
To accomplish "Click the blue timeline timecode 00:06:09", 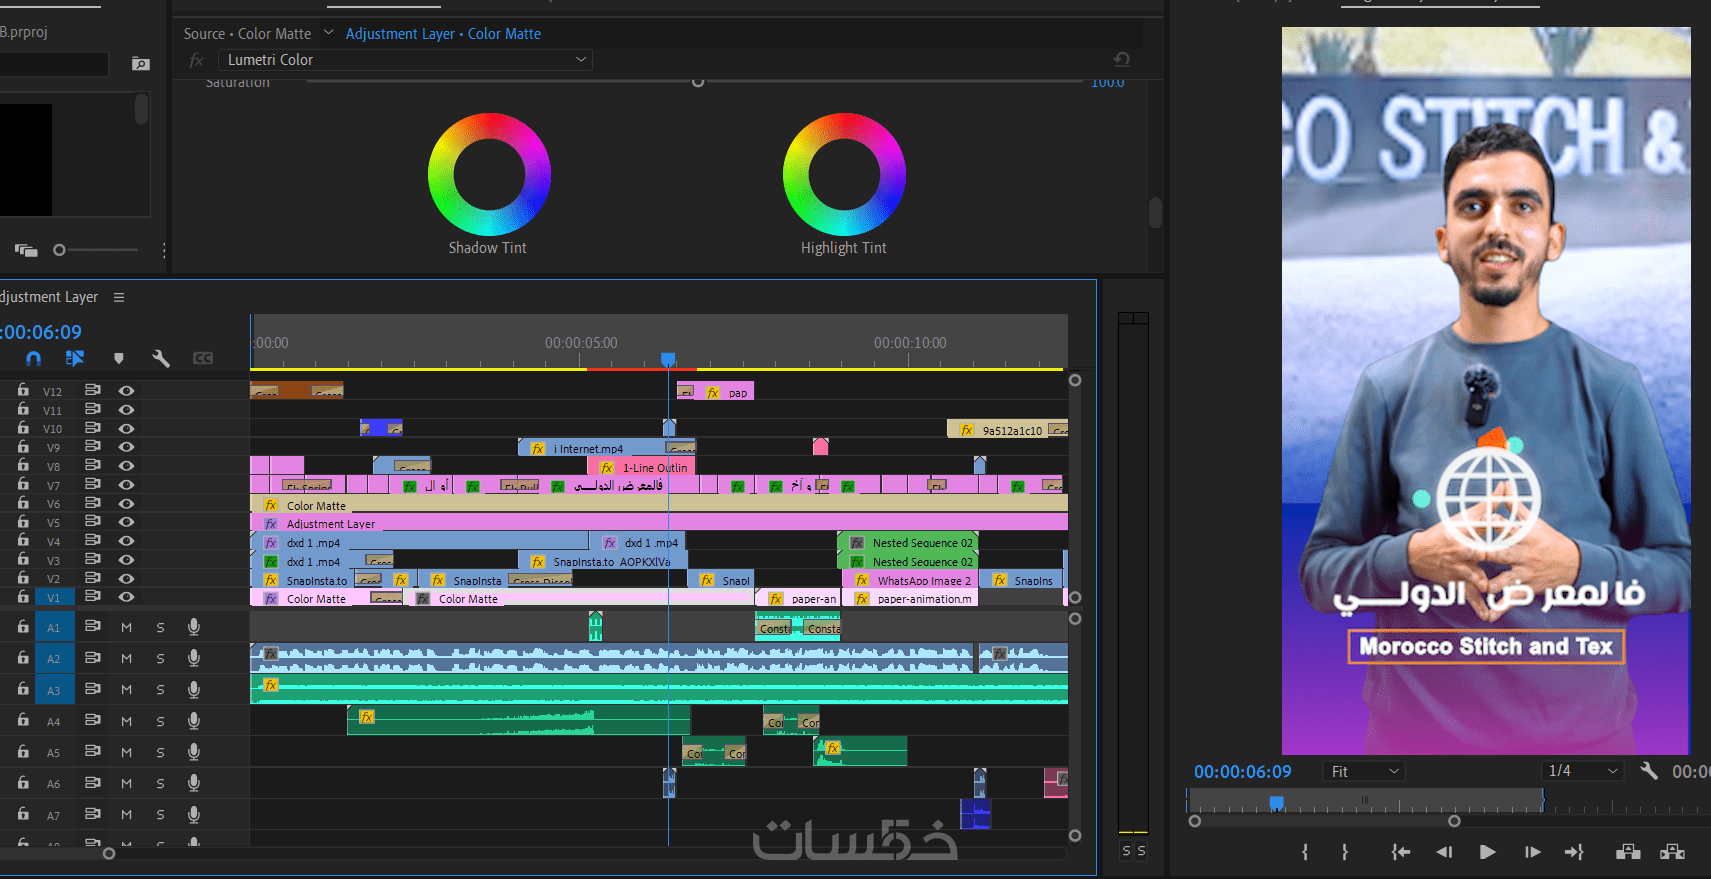I will pos(41,332).
